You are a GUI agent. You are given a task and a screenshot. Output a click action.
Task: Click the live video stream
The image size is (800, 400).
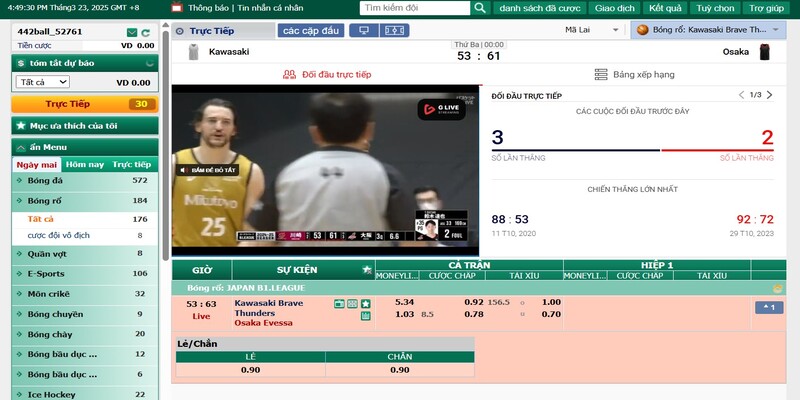[x=326, y=170]
